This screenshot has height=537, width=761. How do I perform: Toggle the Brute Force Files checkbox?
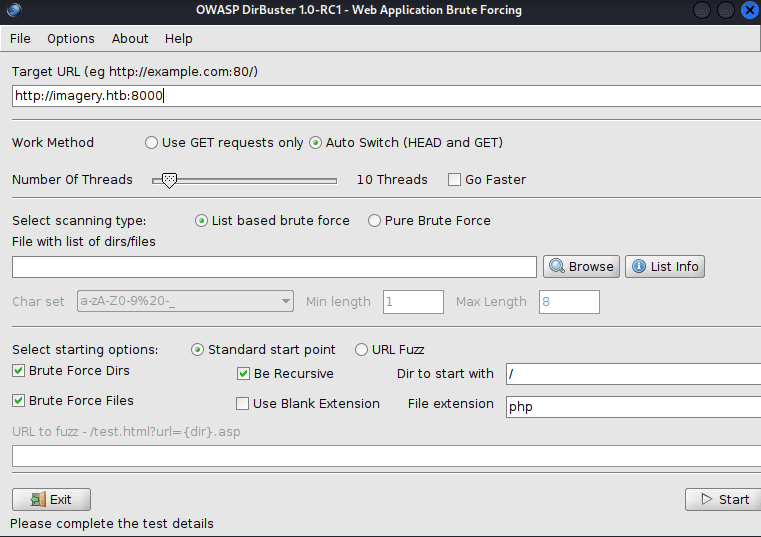pyautogui.click(x=19, y=401)
